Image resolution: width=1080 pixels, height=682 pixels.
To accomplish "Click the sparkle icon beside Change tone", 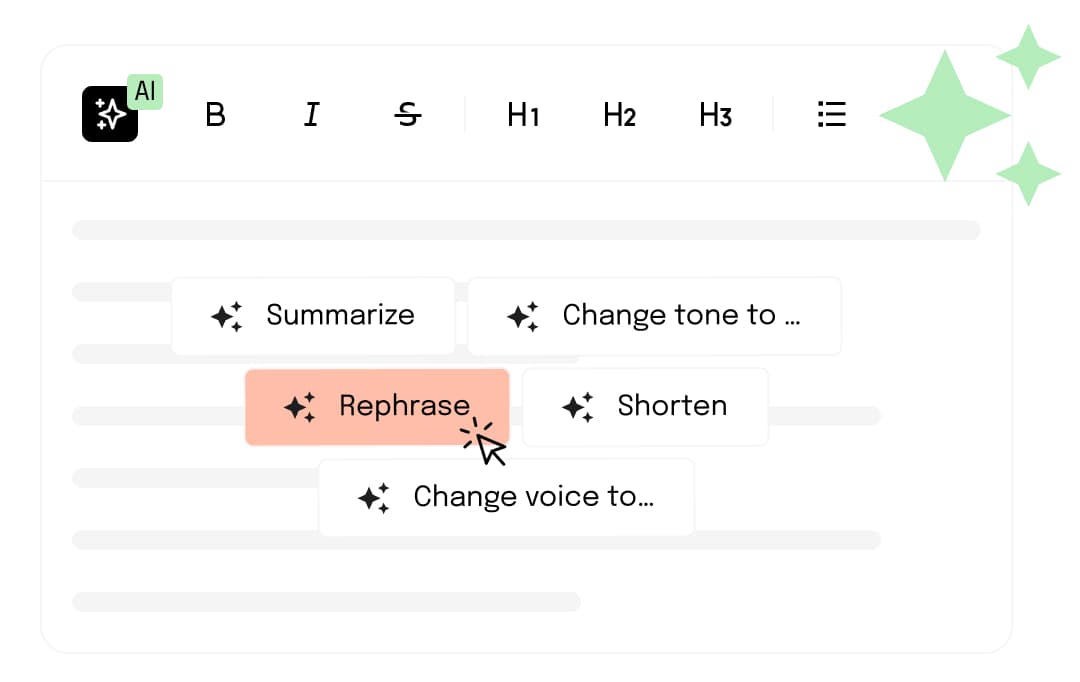I will (x=523, y=316).
